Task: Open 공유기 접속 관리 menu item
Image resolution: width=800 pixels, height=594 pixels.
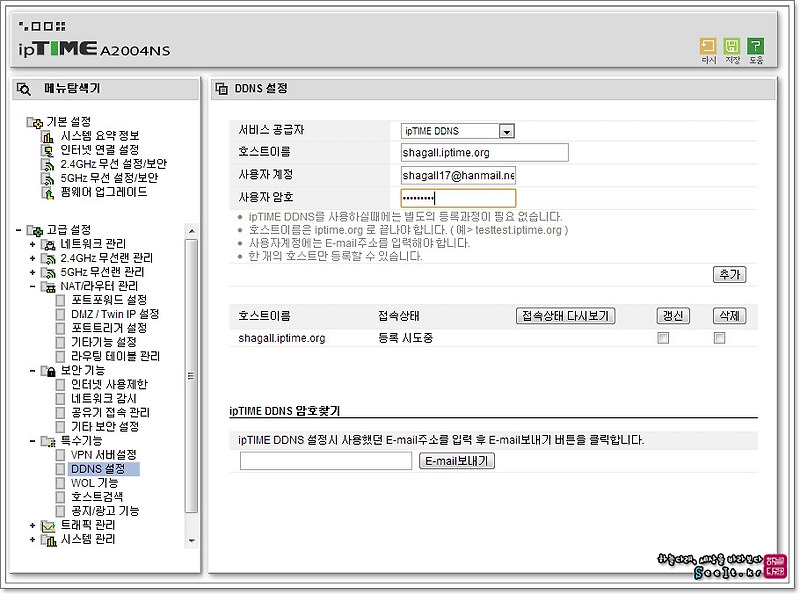Action: pos(110,412)
